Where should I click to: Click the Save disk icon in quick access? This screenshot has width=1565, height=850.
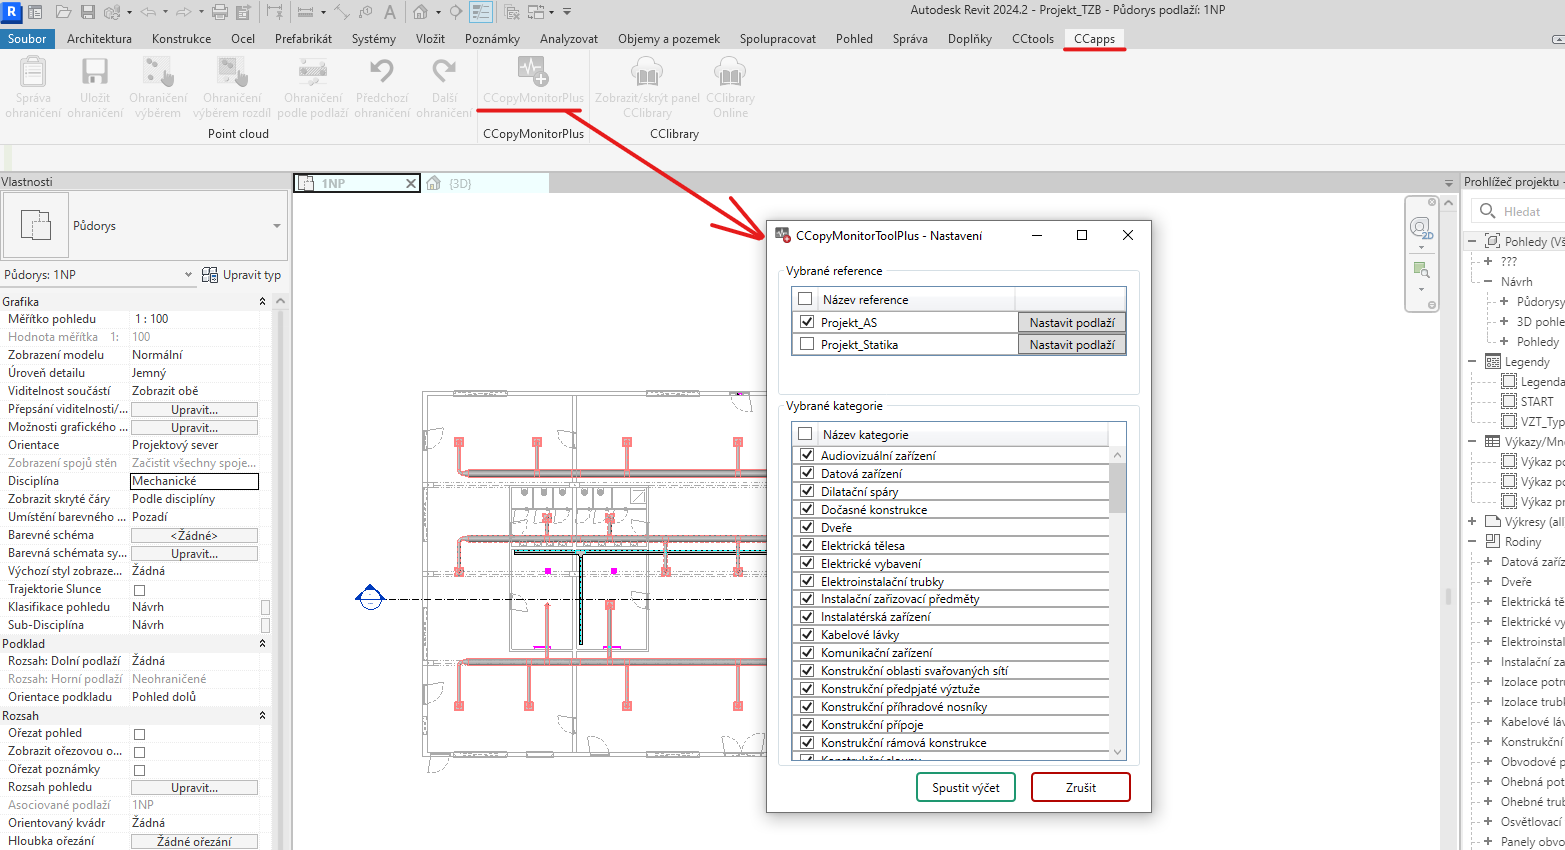point(88,12)
